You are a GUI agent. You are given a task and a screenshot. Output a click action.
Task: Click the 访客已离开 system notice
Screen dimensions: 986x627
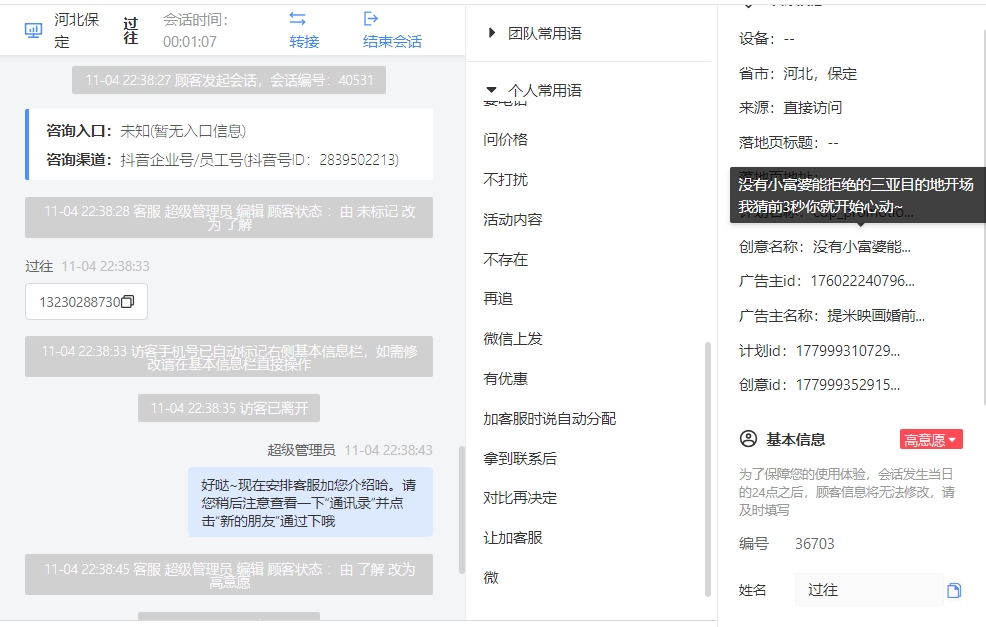(229, 408)
